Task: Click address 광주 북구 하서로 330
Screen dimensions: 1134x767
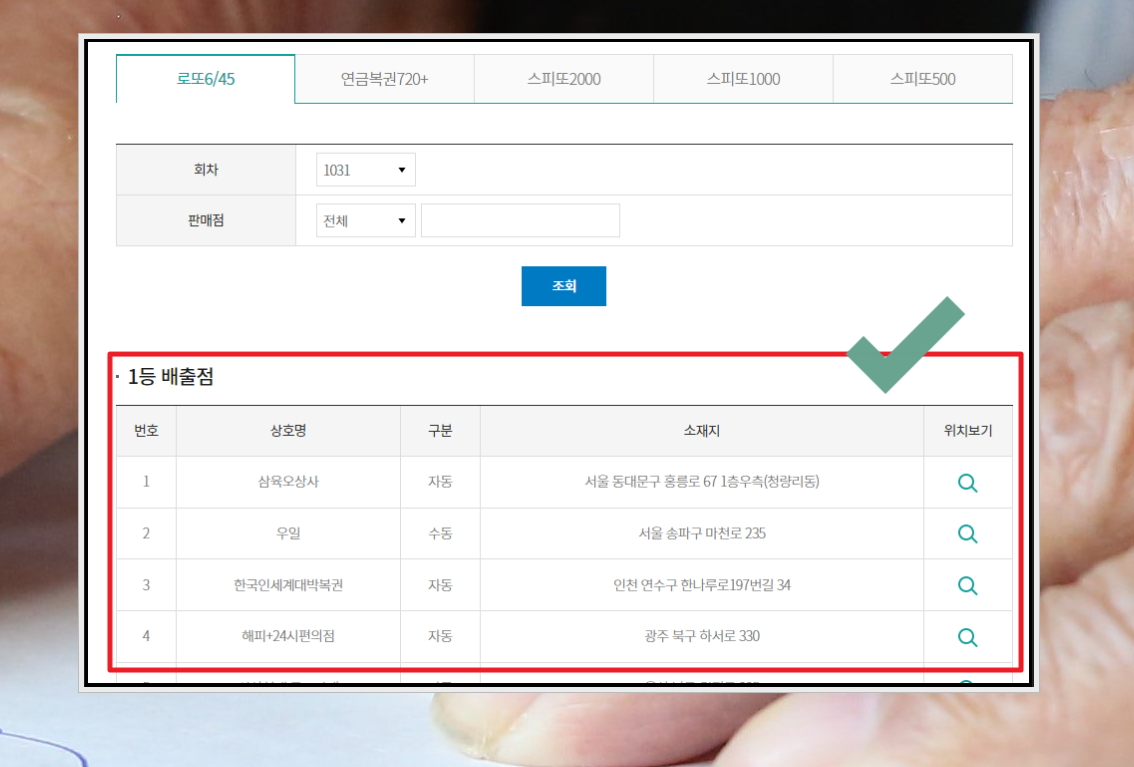Action: tap(702, 636)
